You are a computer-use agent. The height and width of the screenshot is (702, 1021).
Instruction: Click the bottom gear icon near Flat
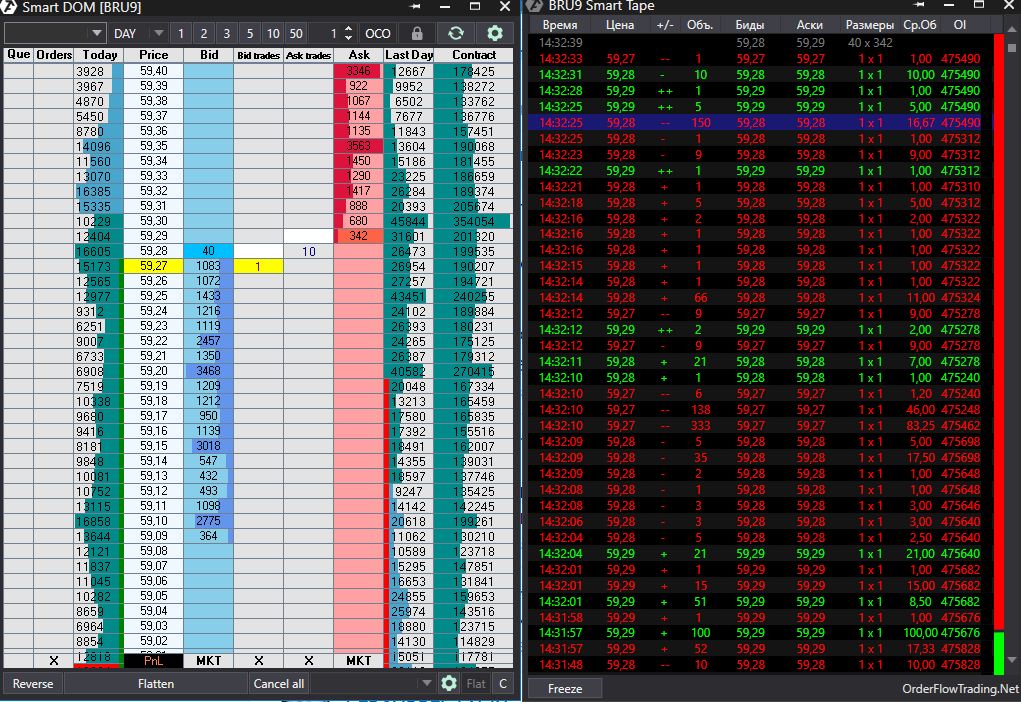[449, 683]
